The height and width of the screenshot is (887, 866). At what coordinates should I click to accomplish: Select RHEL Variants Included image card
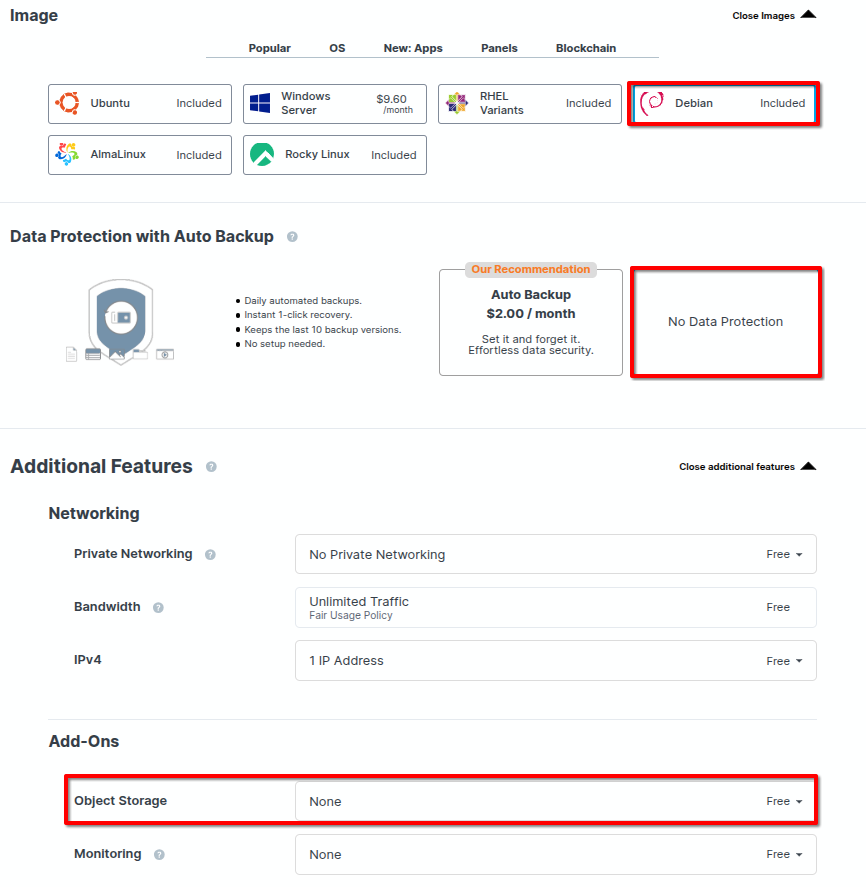click(x=529, y=104)
